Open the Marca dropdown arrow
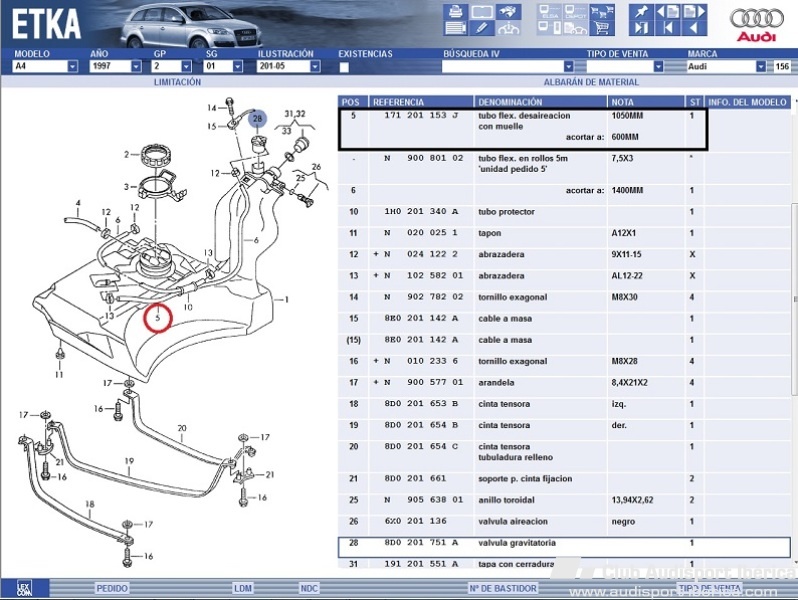Image resolution: width=798 pixels, height=600 pixels. pos(761,66)
